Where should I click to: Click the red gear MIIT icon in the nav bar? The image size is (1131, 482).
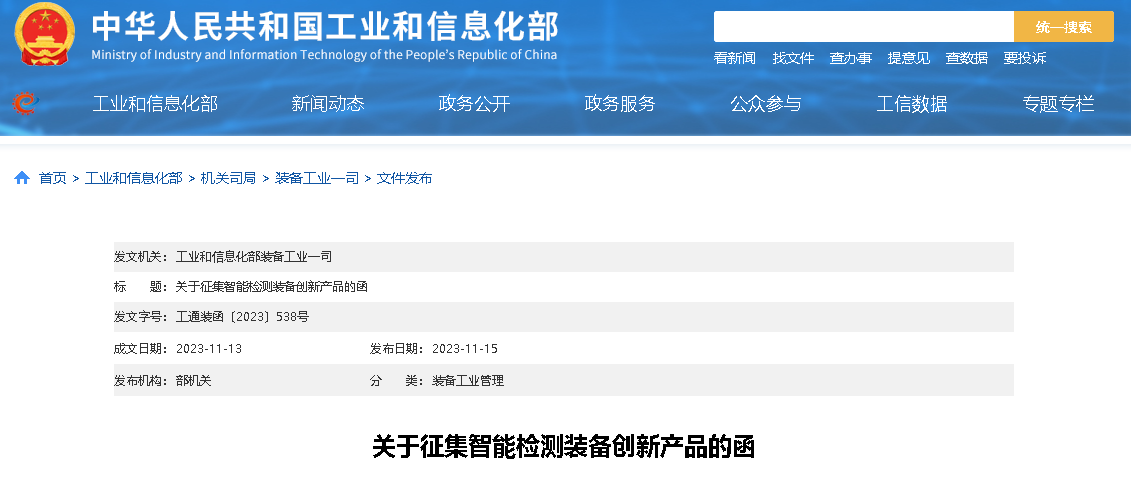(25, 104)
